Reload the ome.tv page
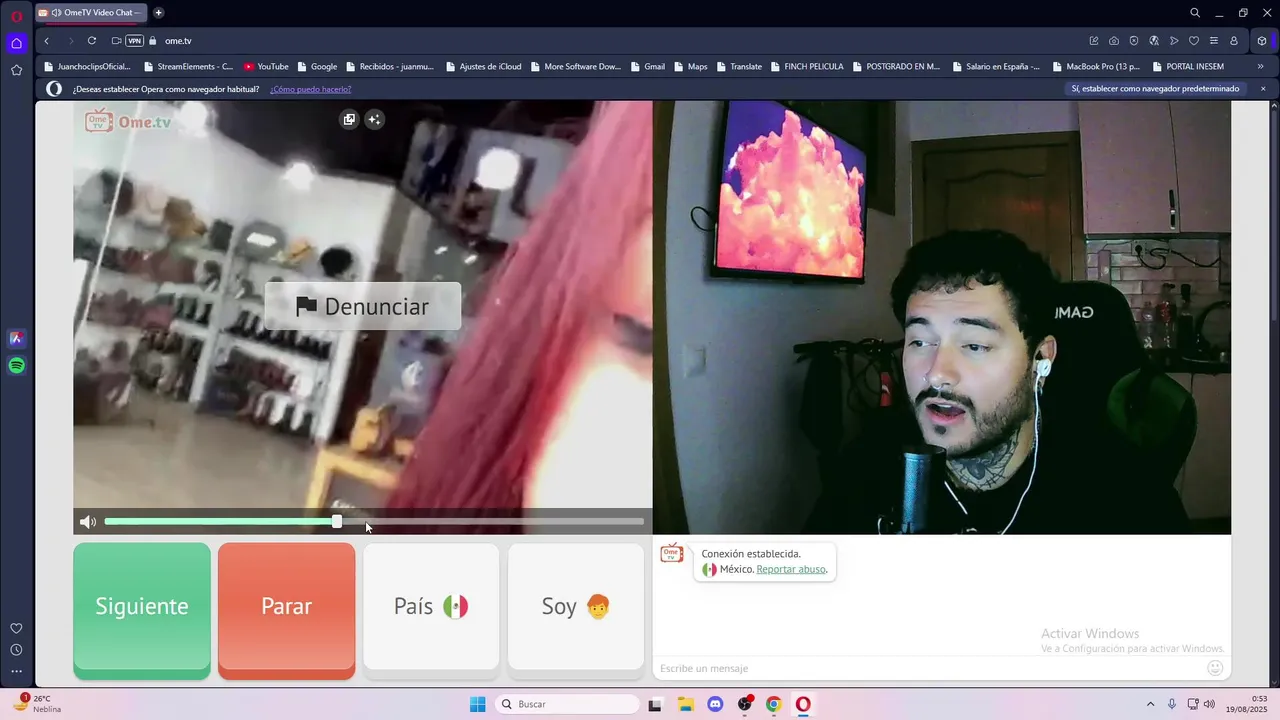 coord(92,41)
